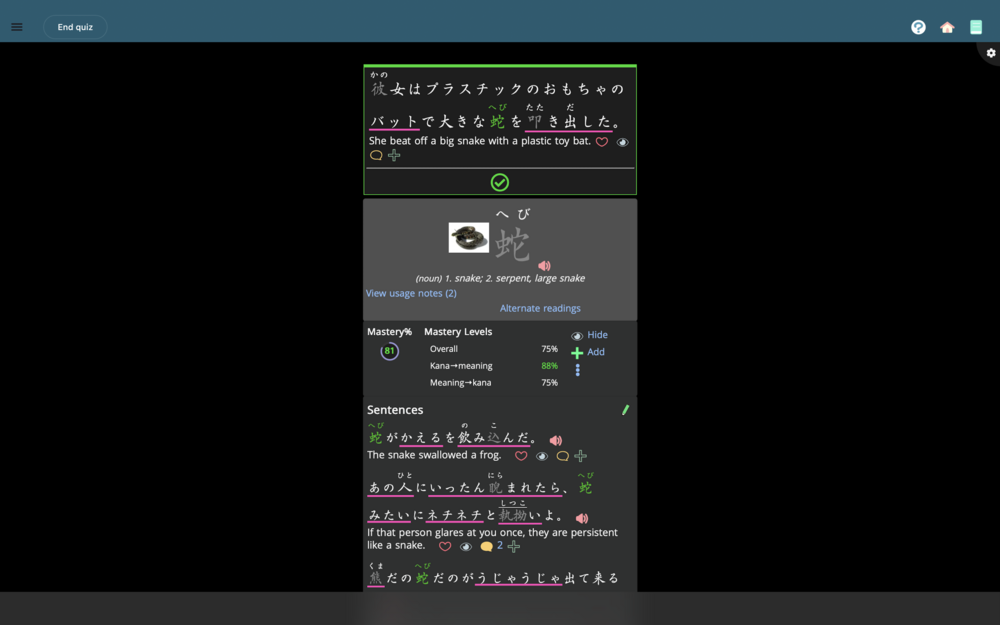The width and height of the screenshot is (1000, 625).
Task: Open View usage notes (2)
Action: pyautogui.click(x=411, y=293)
